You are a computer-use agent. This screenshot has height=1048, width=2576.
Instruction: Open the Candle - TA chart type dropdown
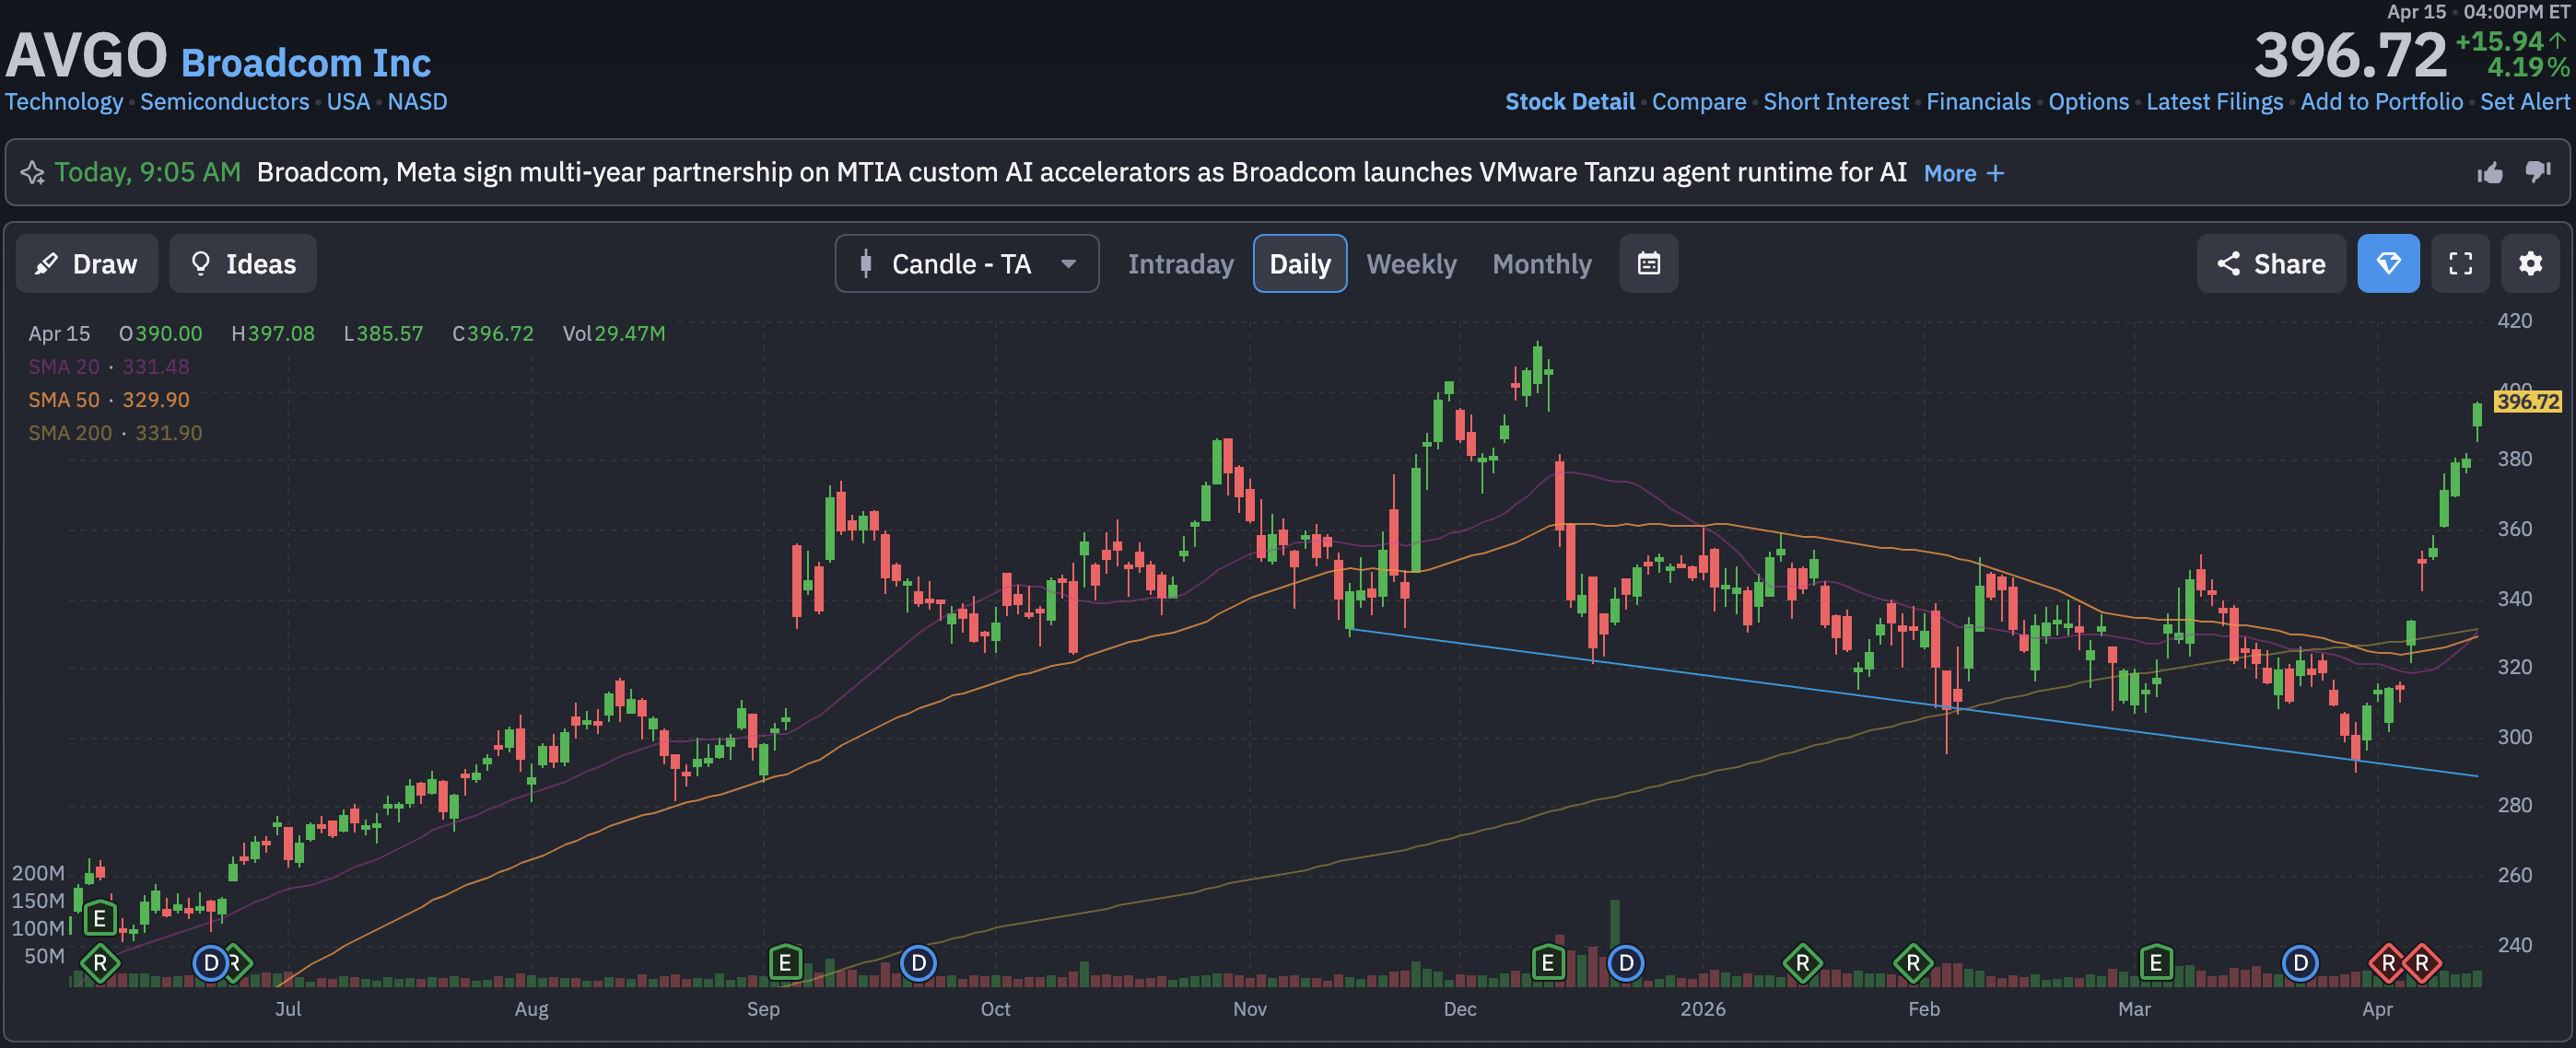[966, 263]
